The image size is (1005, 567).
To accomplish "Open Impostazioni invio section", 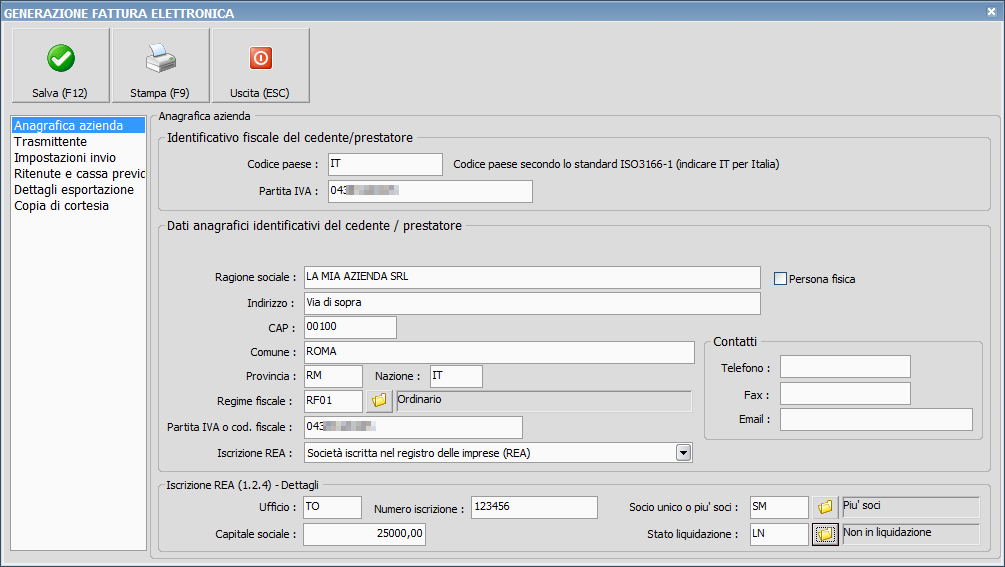I will point(78,158).
